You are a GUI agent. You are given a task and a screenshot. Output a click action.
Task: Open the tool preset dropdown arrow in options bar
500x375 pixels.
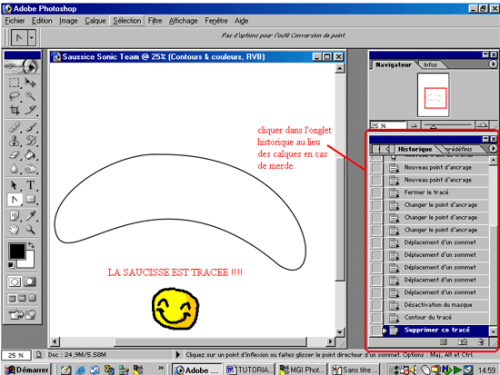point(31,38)
